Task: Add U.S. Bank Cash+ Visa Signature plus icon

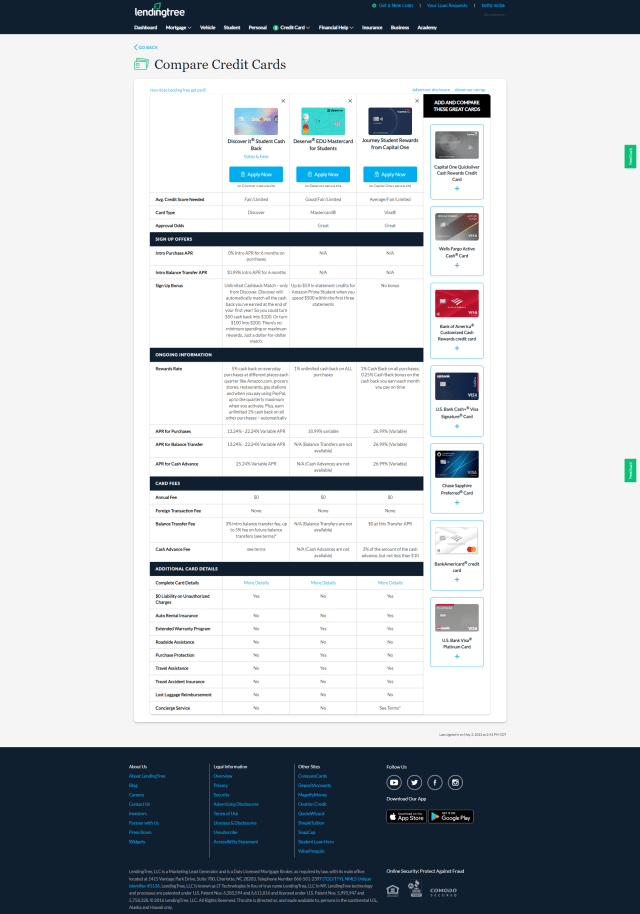Action: pos(457,426)
